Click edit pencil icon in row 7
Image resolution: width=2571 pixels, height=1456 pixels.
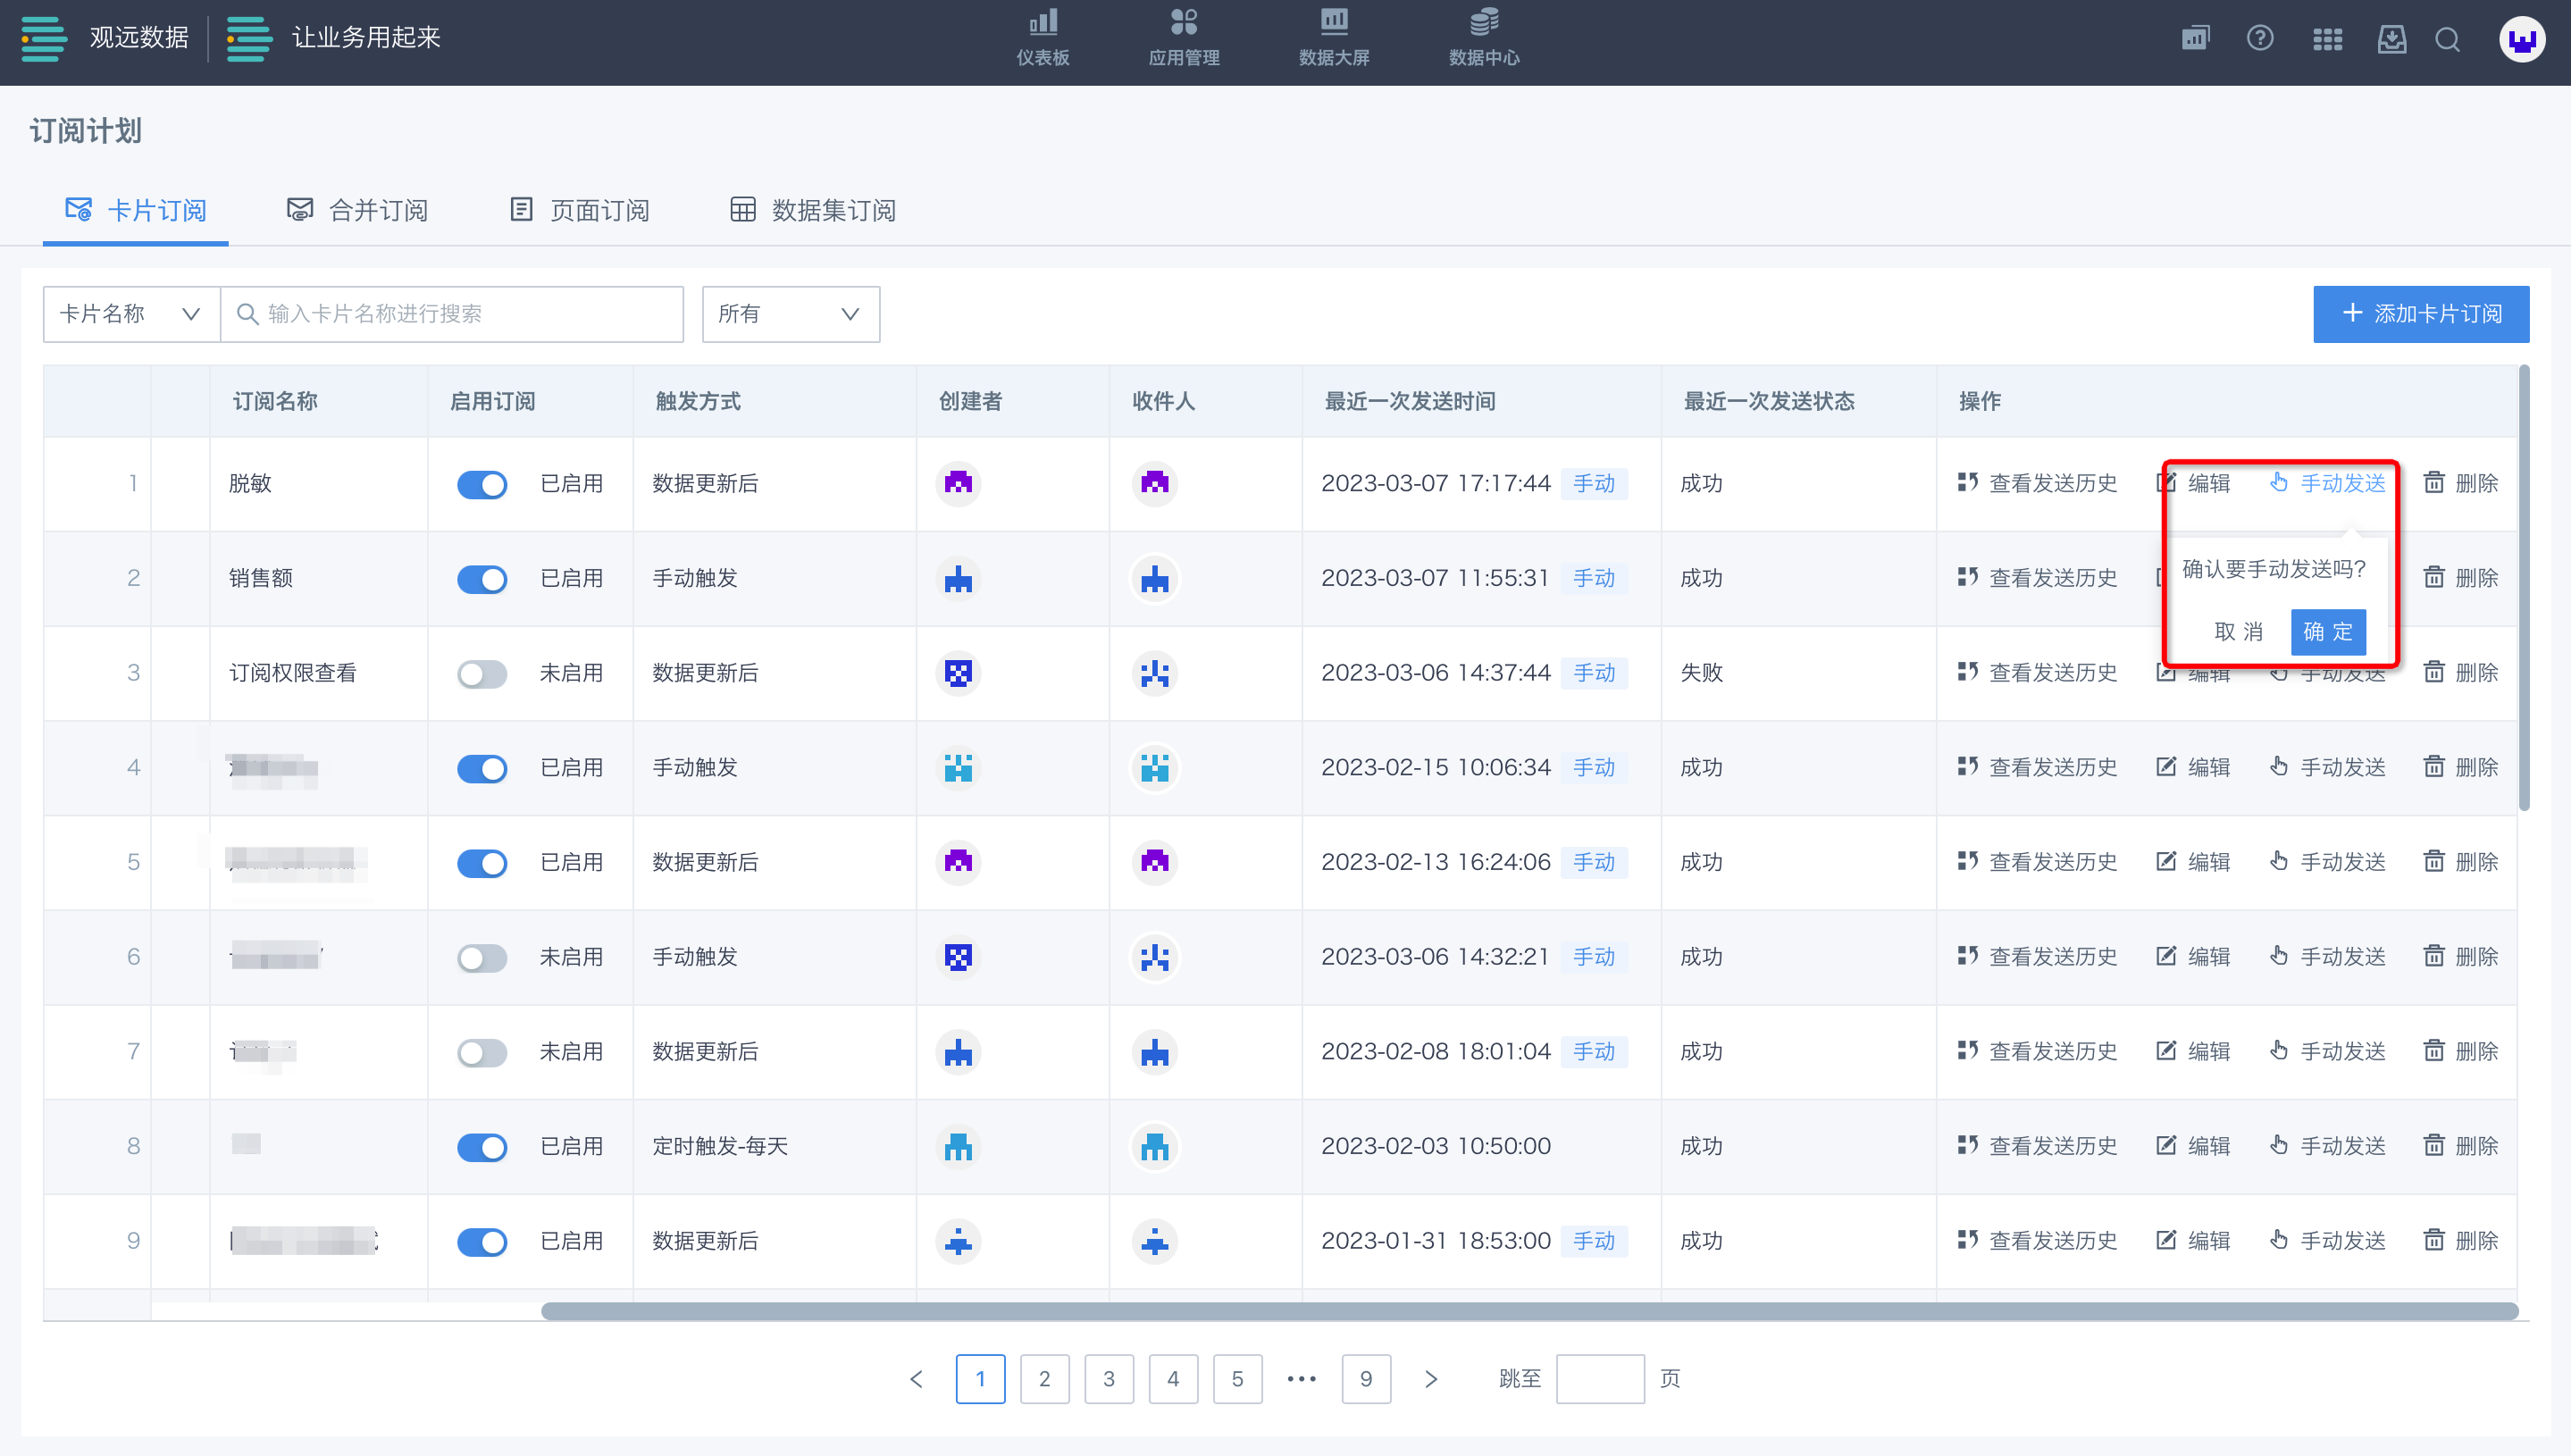(2166, 1051)
